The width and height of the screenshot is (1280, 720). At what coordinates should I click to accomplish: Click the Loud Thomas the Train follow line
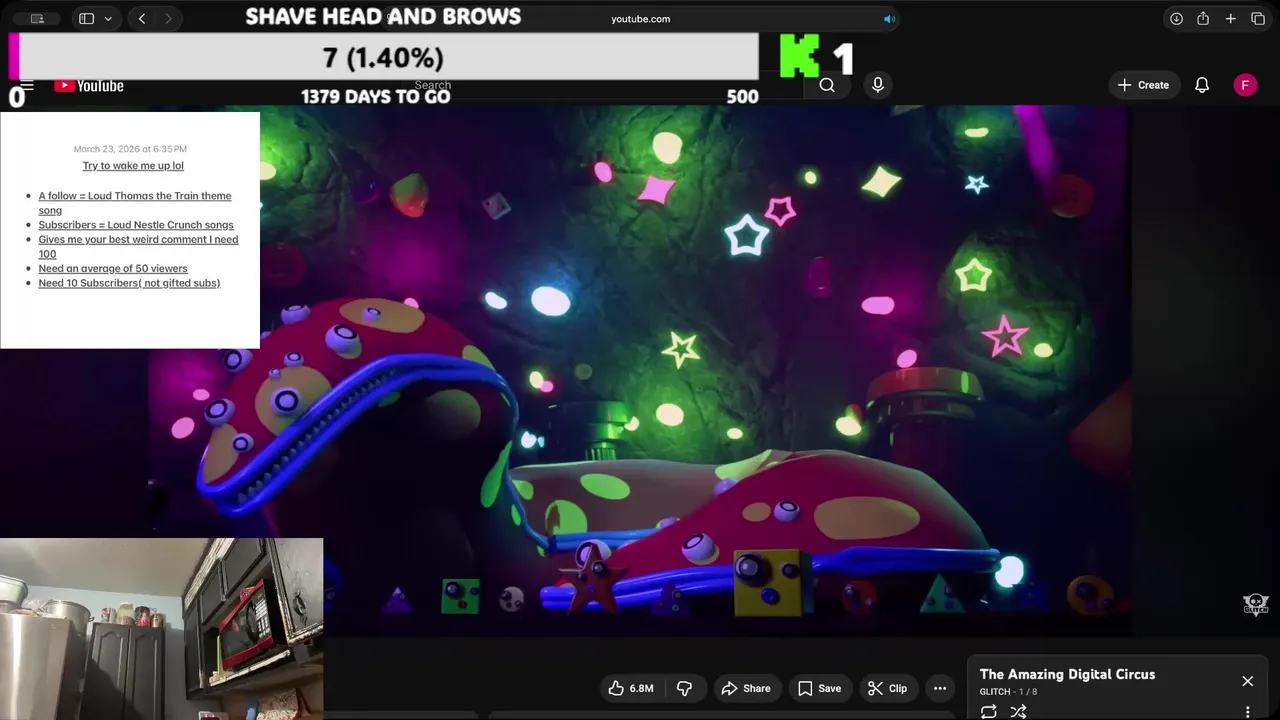pos(135,203)
